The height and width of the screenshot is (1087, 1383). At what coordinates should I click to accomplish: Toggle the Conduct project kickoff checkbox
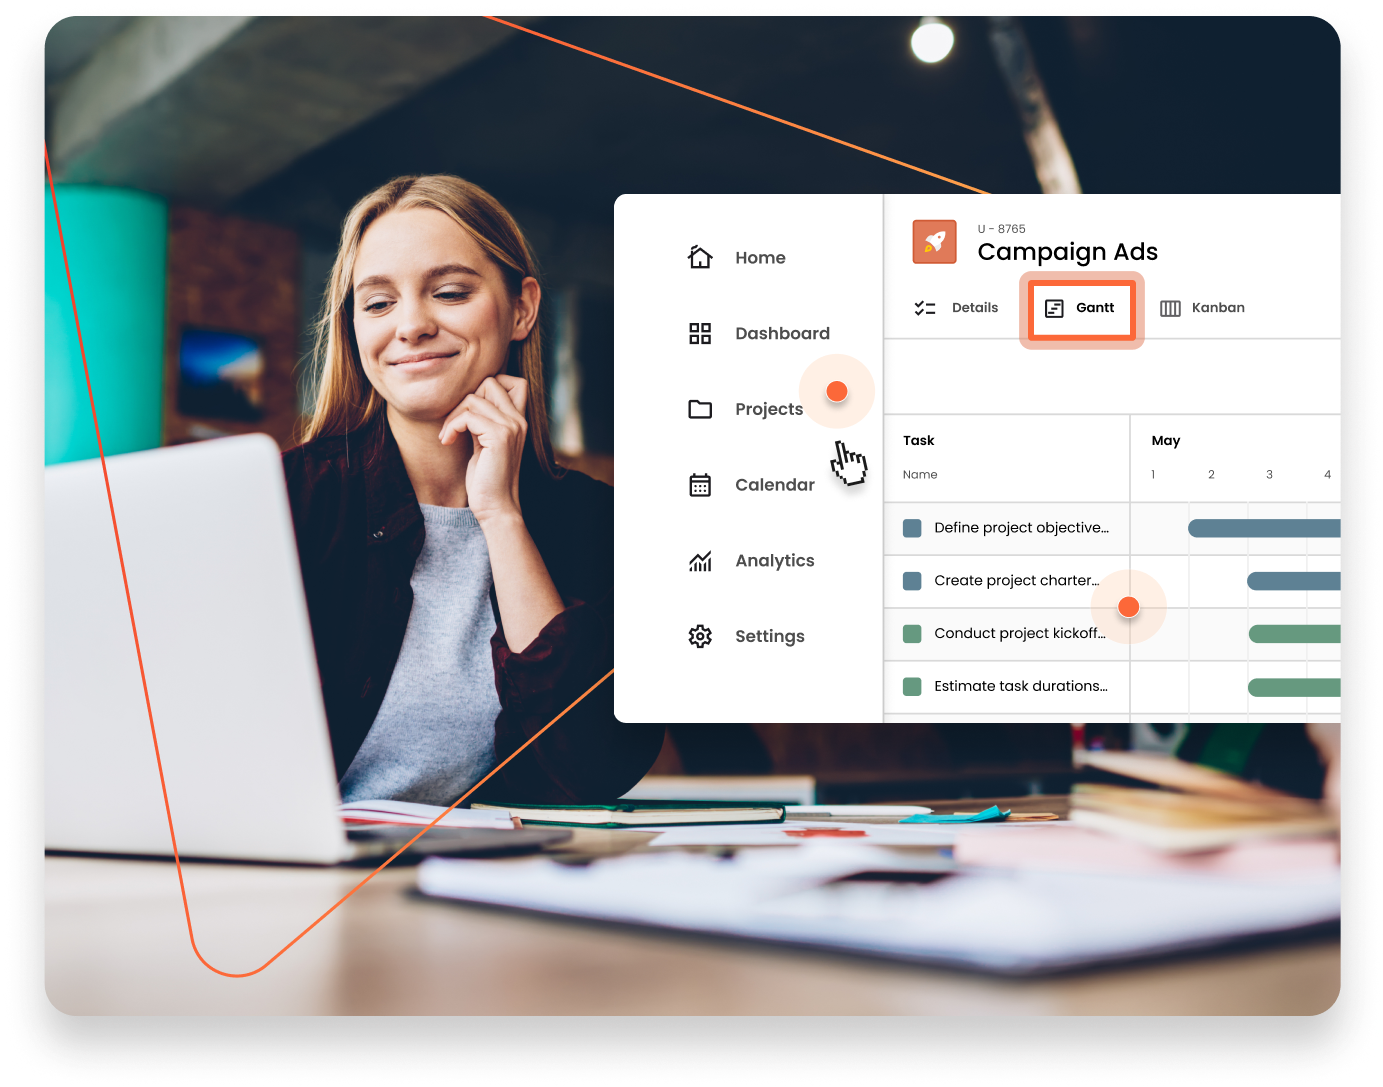[x=912, y=633]
